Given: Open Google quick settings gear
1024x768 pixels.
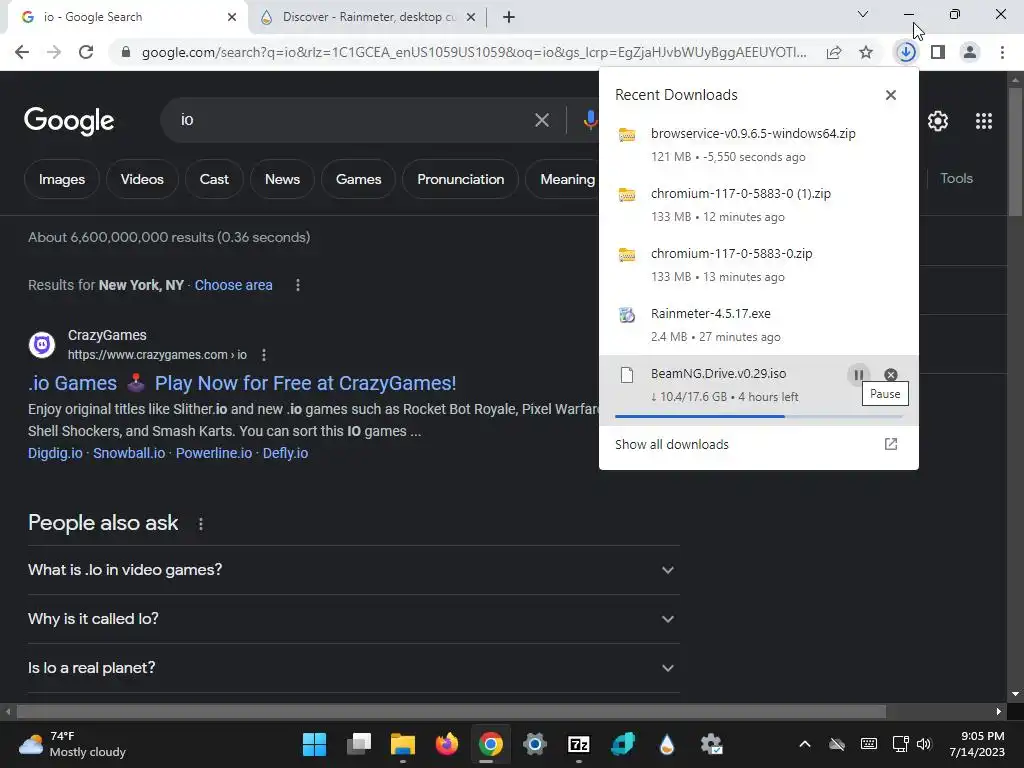Looking at the screenshot, I should pos(938,121).
